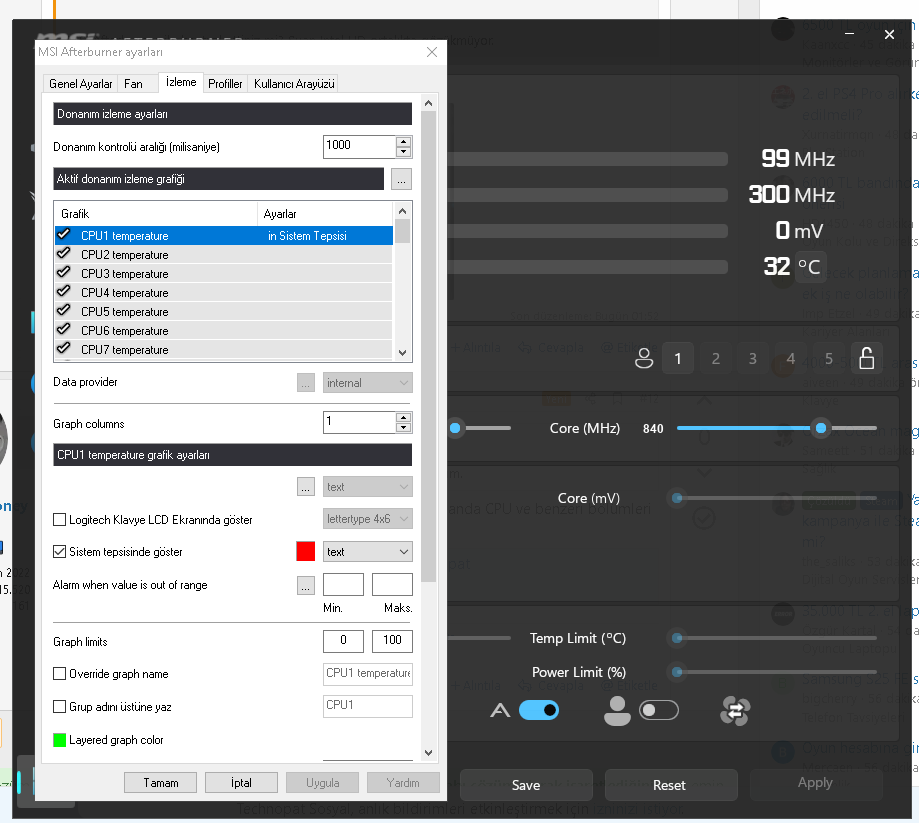Click the Power Limit slider handle
919x823 pixels.
click(677, 672)
